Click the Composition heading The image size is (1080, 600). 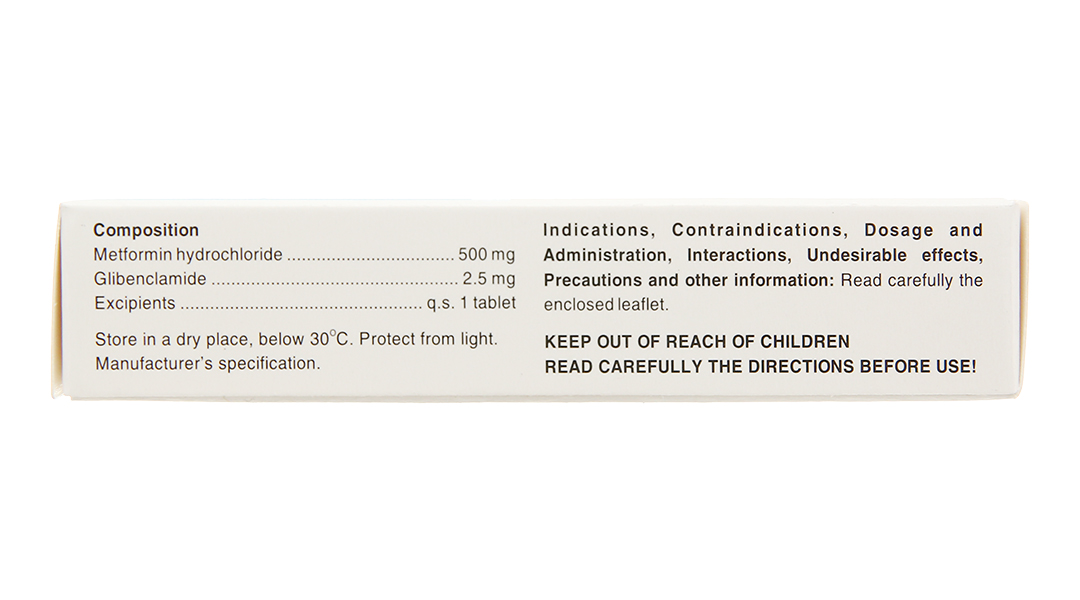(146, 231)
